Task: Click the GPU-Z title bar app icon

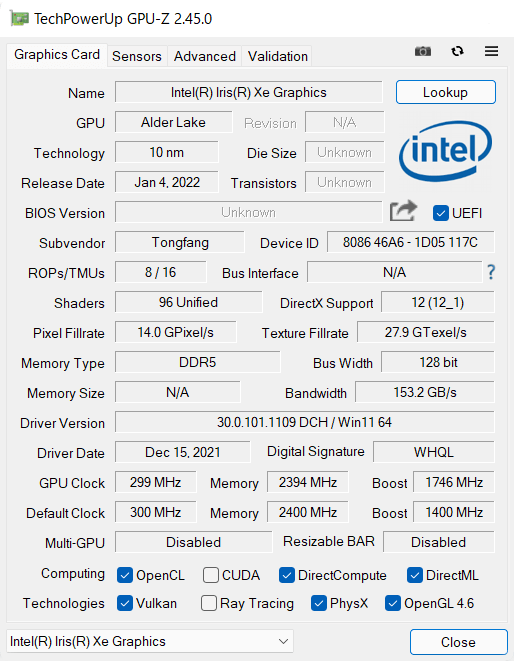Action: click(x=19, y=19)
